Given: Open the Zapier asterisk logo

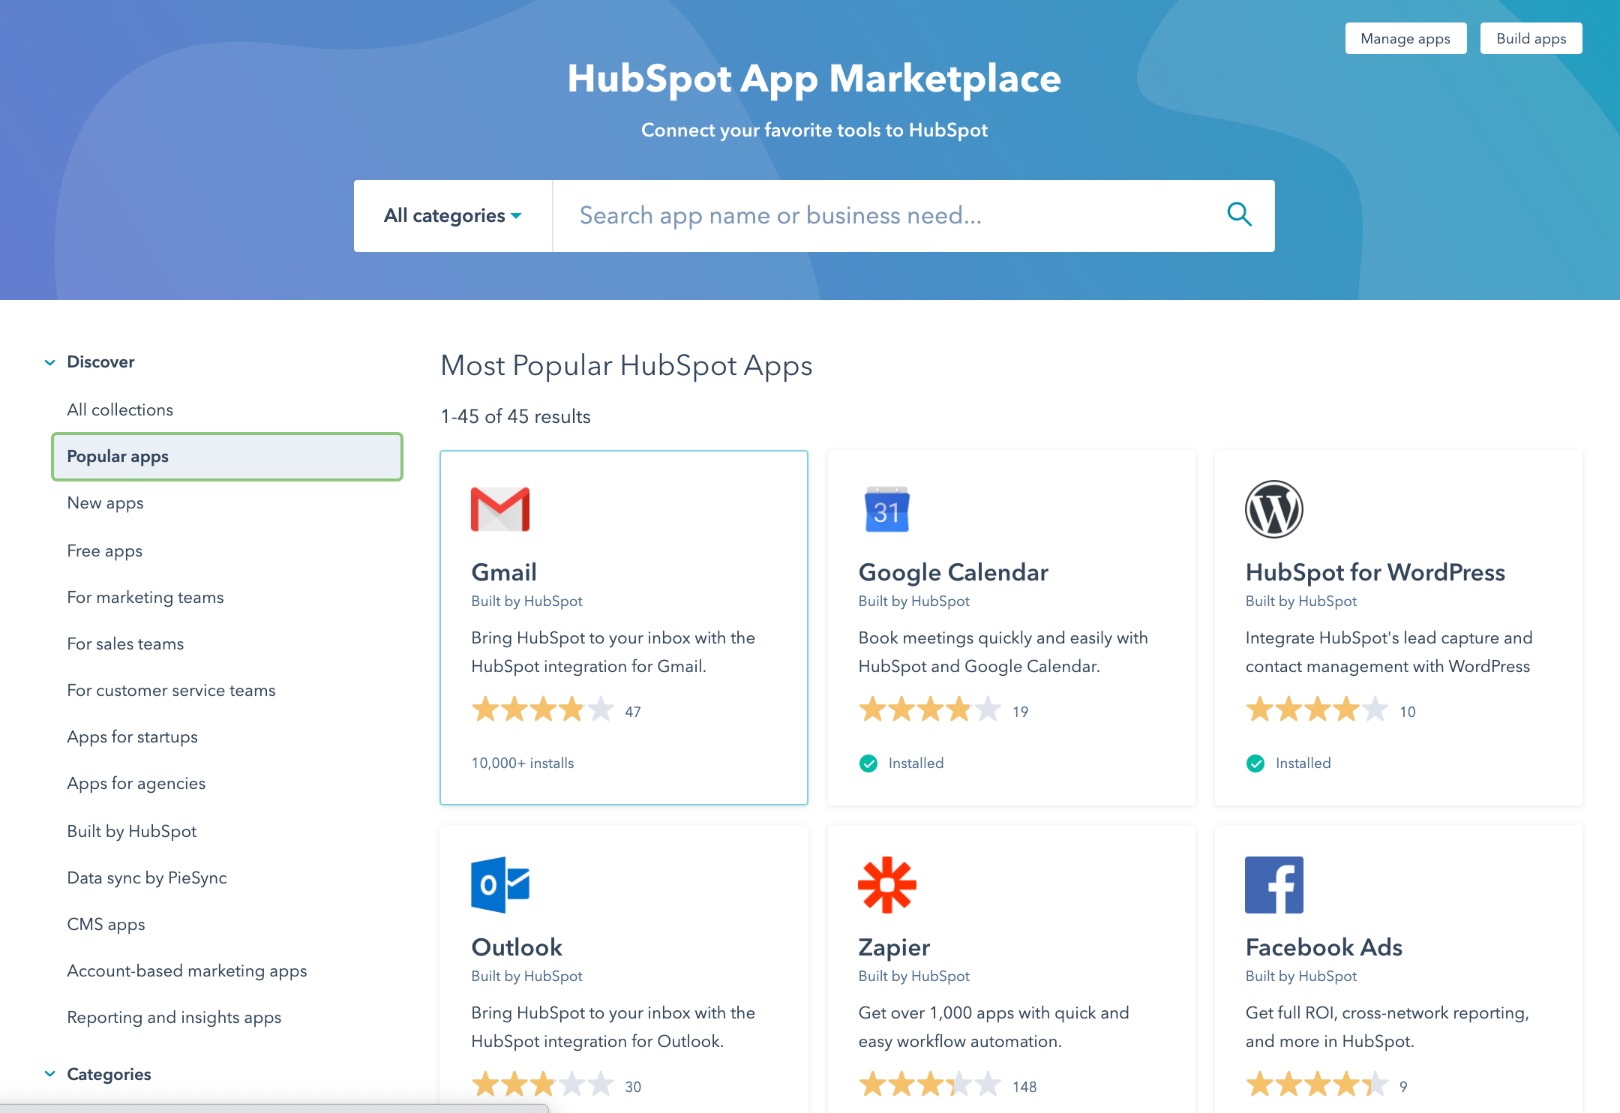Looking at the screenshot, I should (x=887, y=884).
